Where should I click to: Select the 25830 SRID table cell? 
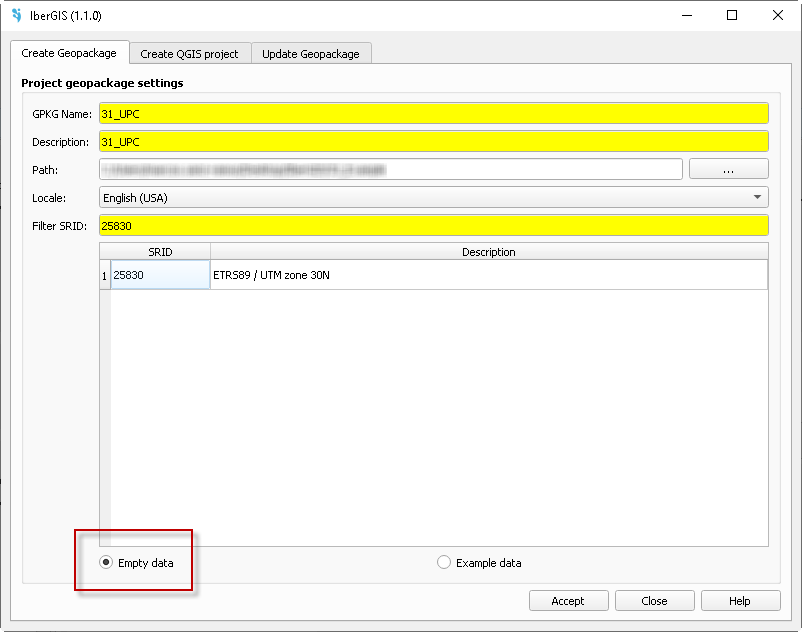point(160,275)
